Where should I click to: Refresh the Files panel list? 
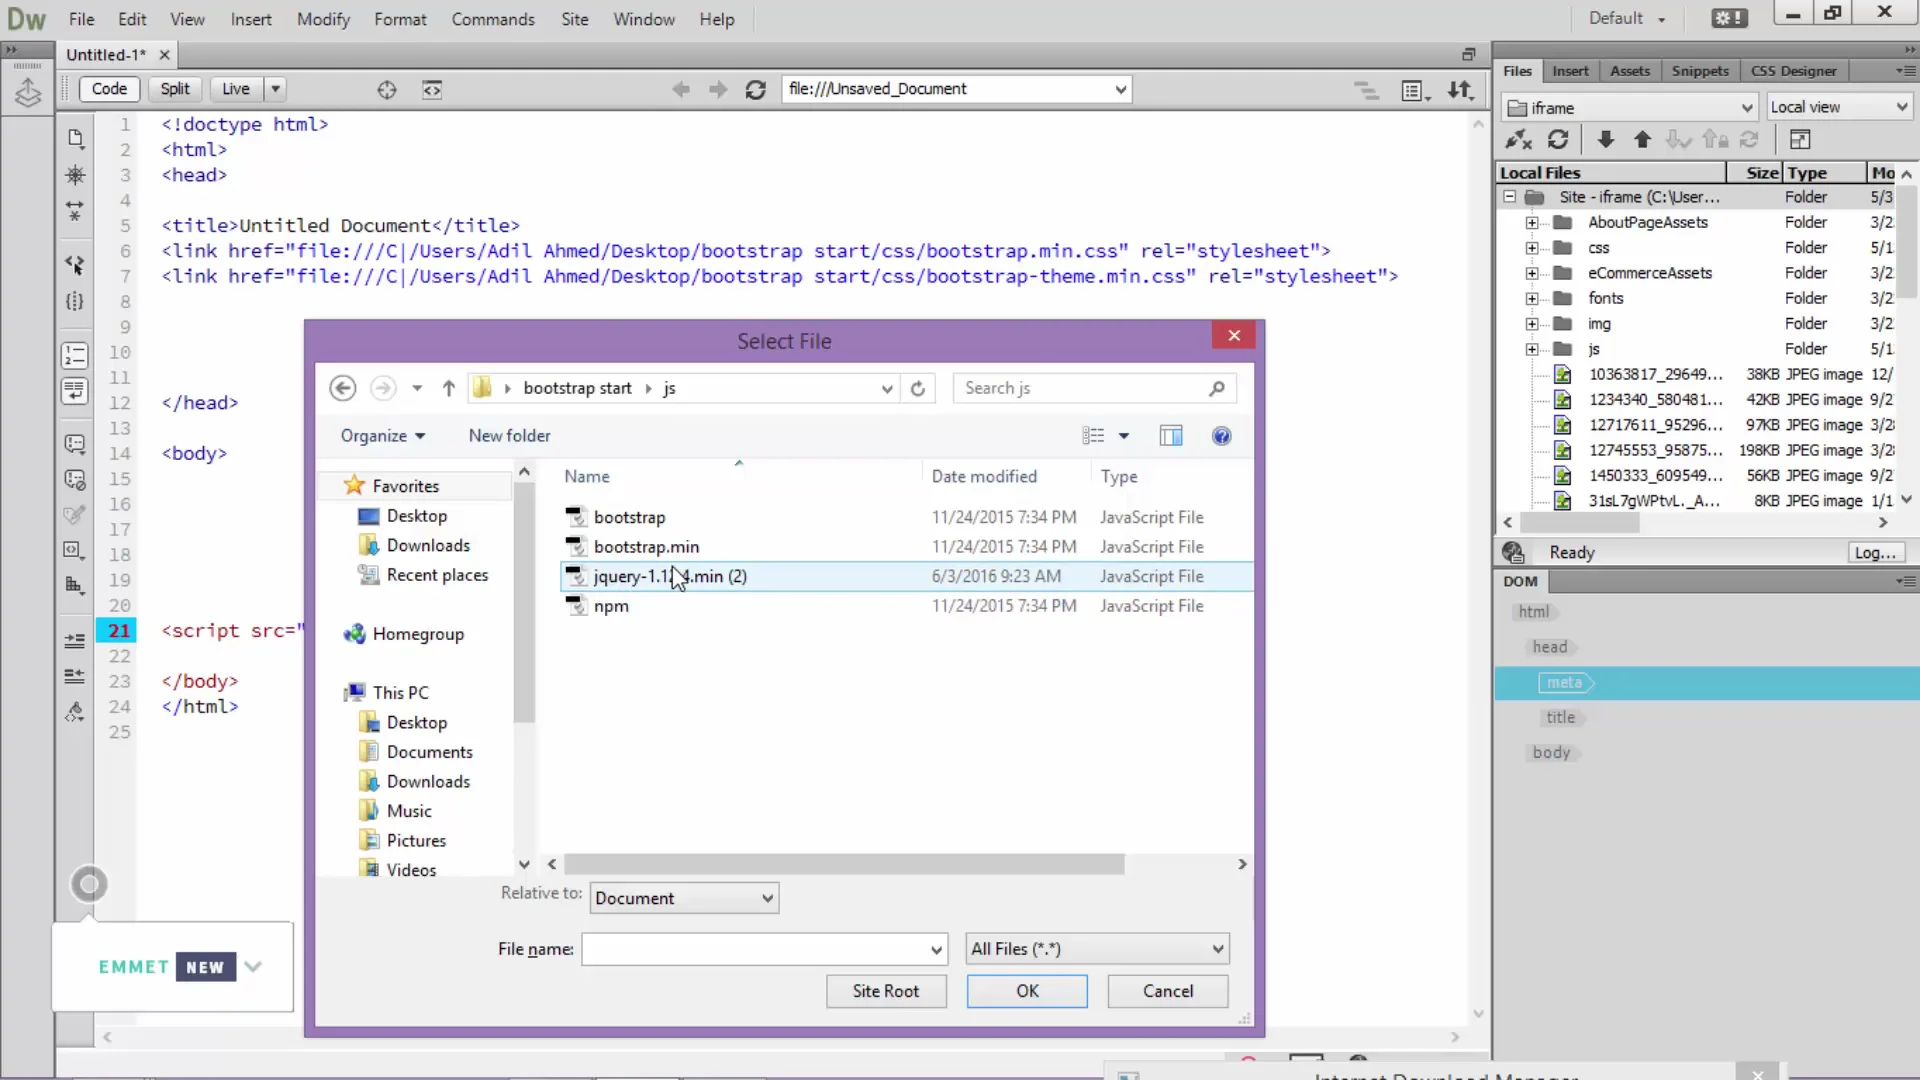point(1558,140)
